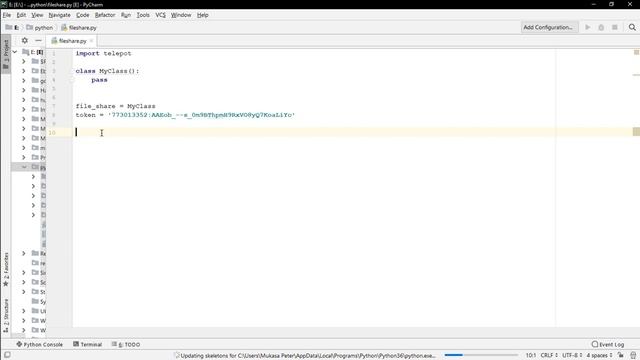The width and height of the screenshot is (640, 360).
Task: Open the VCS menu
Action: [x=160, y=15]
